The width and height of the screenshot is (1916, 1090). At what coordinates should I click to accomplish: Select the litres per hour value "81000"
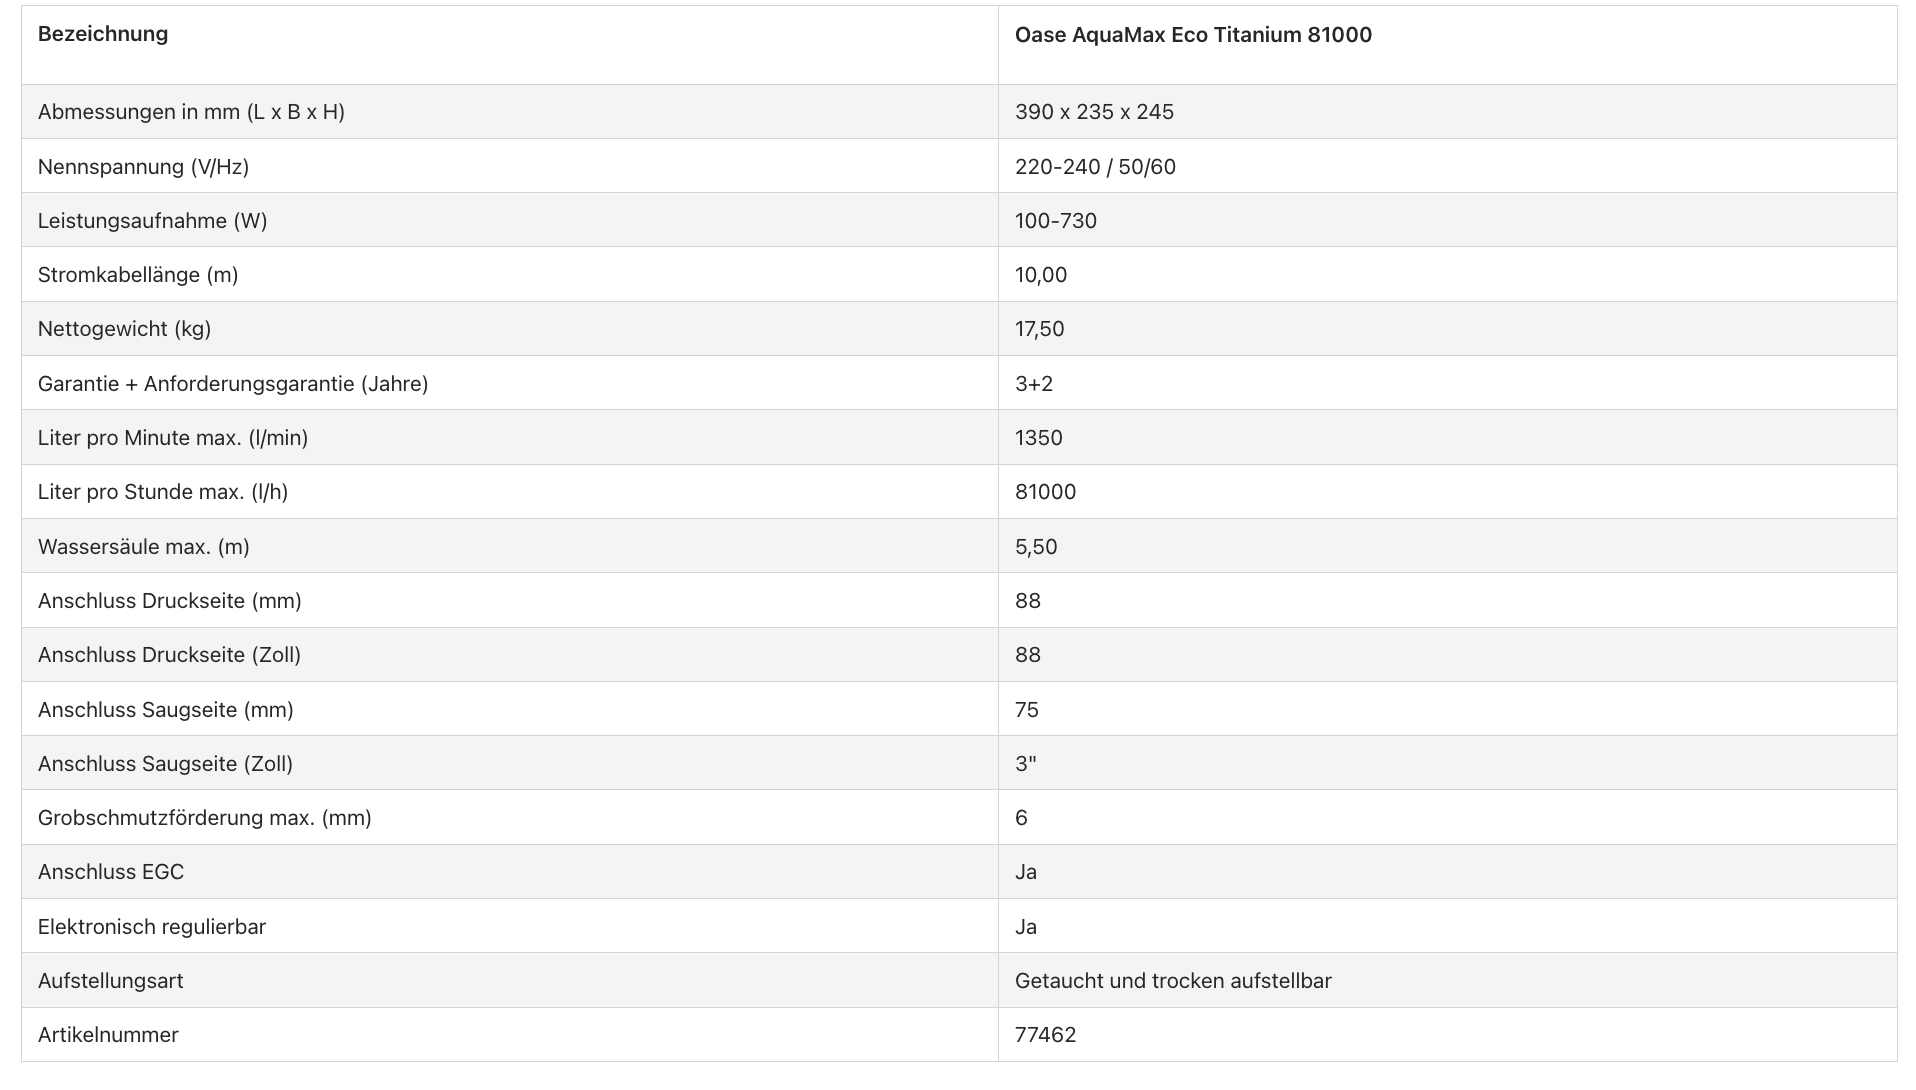pyautogui.click(x=1045, y=492)
